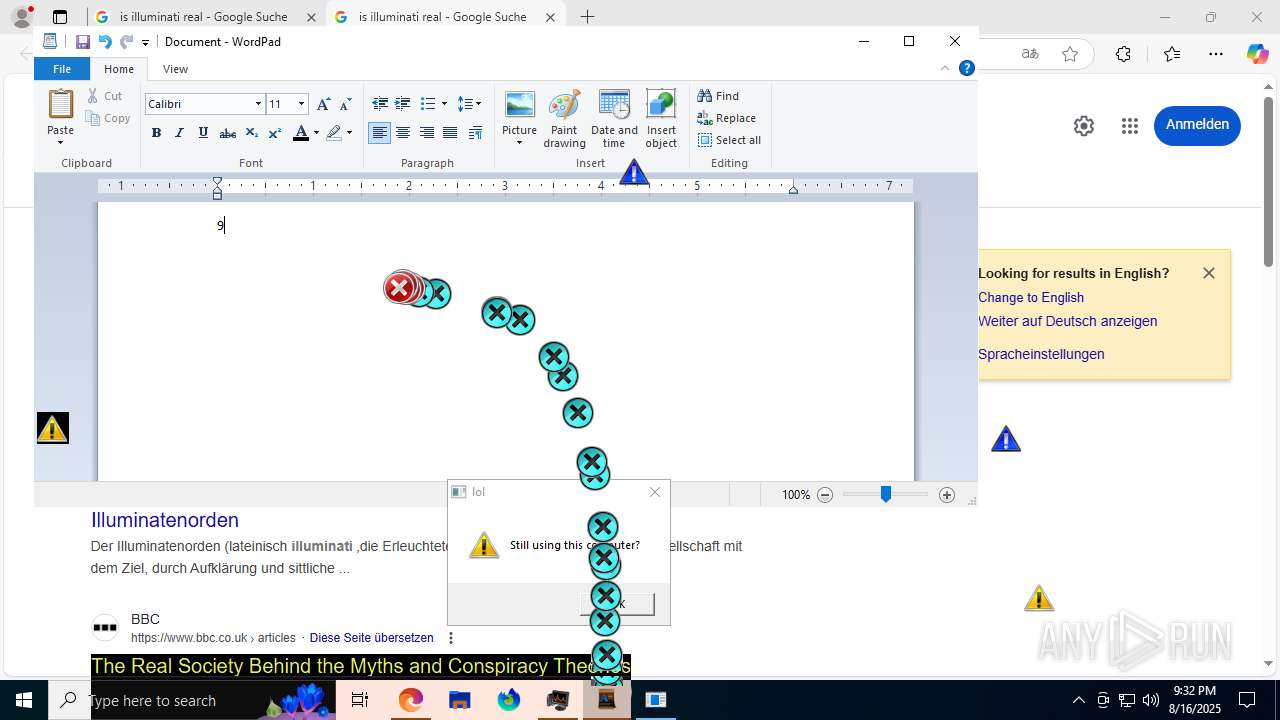Open Google apps grid in Edge

tap(1130, 126)
